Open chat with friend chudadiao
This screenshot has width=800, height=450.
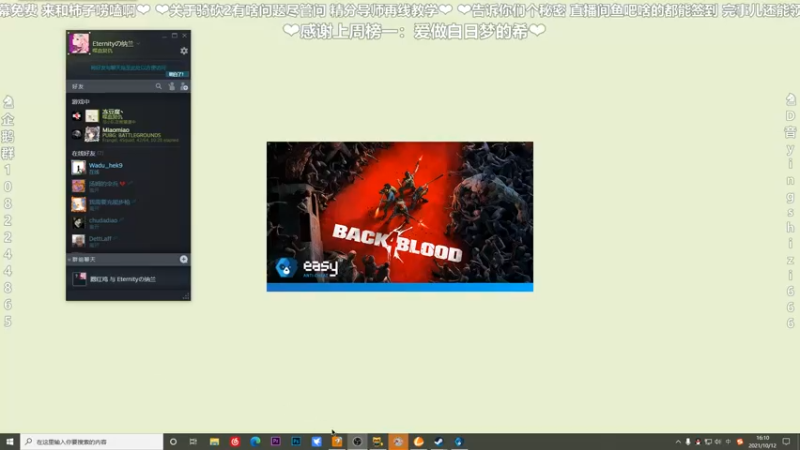click(128, 222)
